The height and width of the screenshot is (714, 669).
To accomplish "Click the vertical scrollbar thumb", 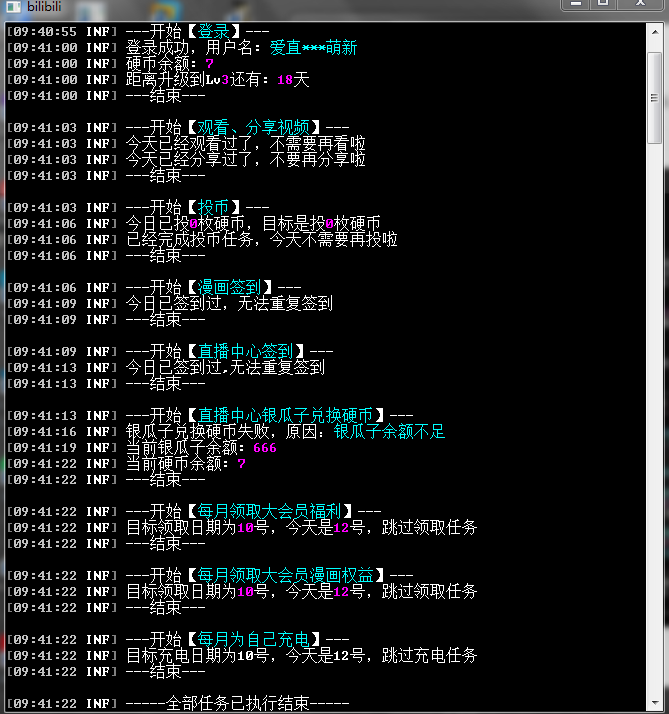I will pyautogui.click(x=655, y=97).
